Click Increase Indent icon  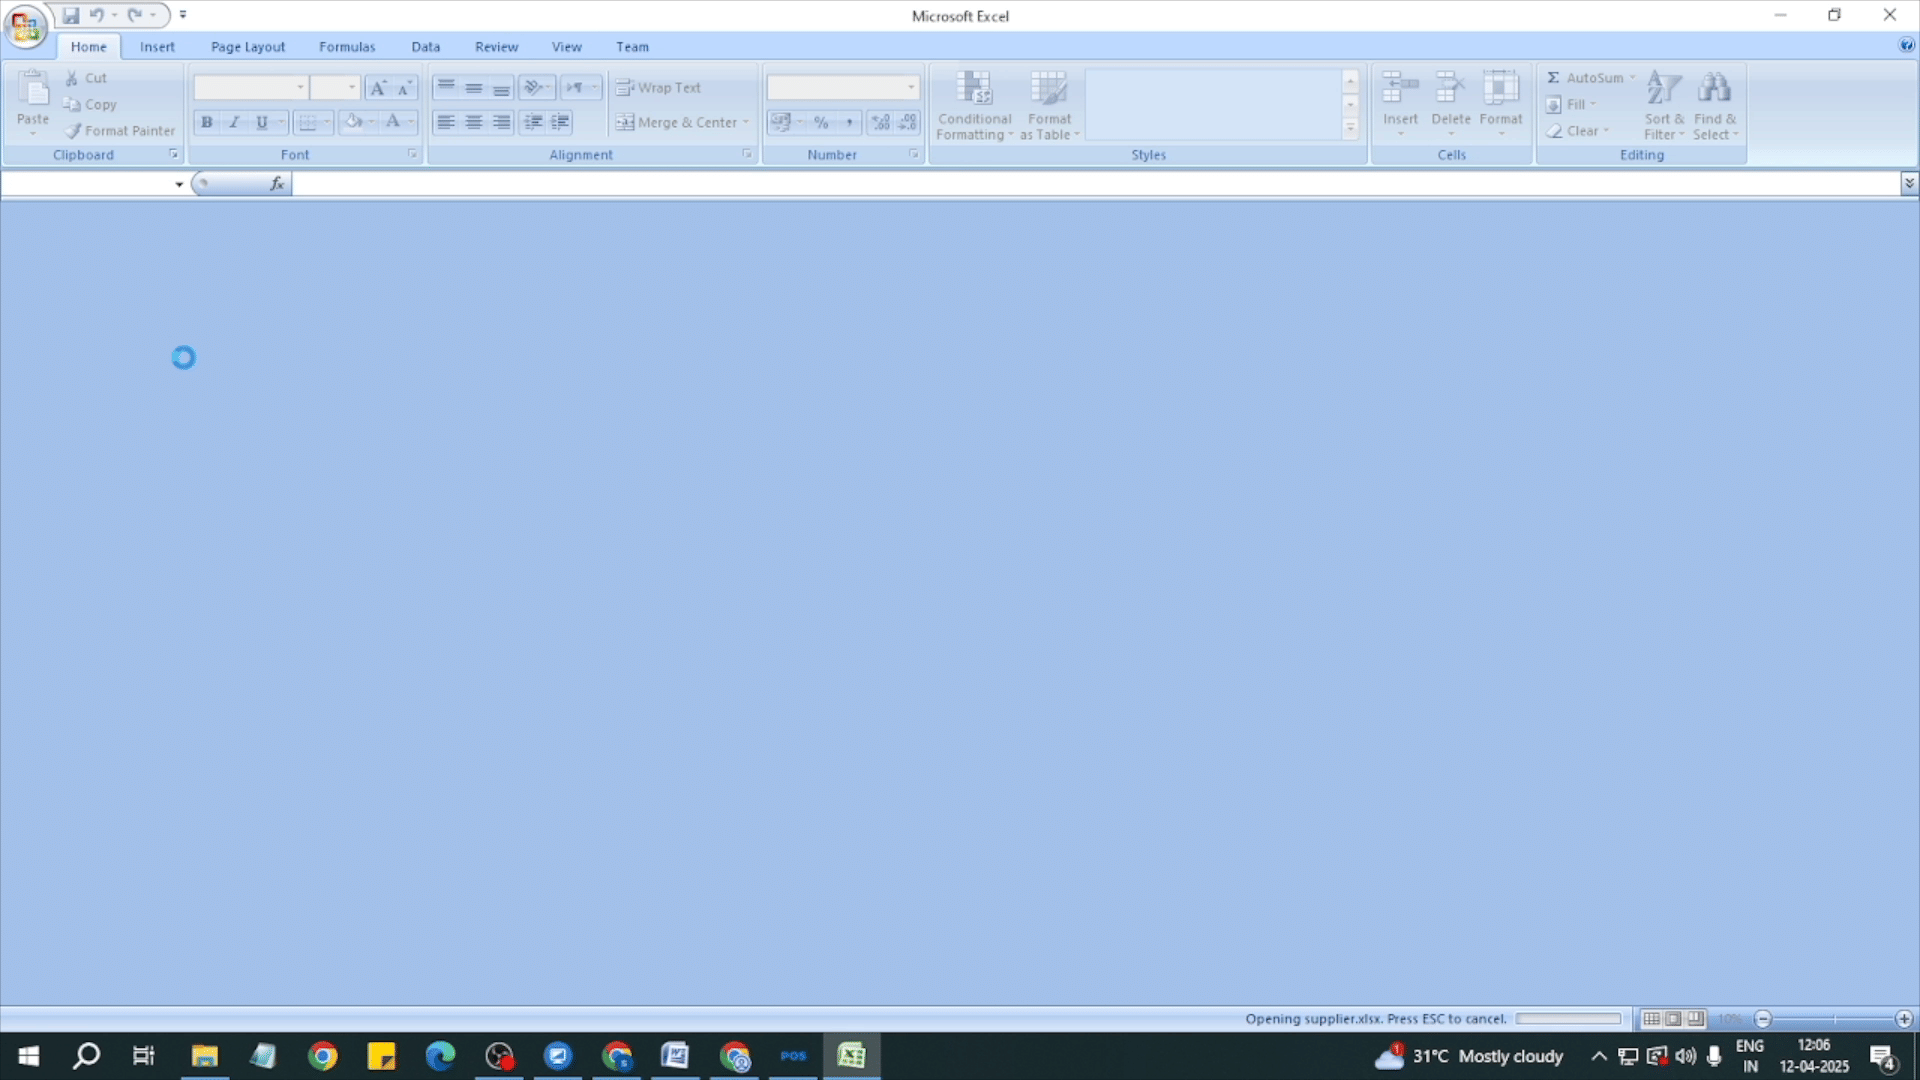pyautogui.click(x=561, y=122)
